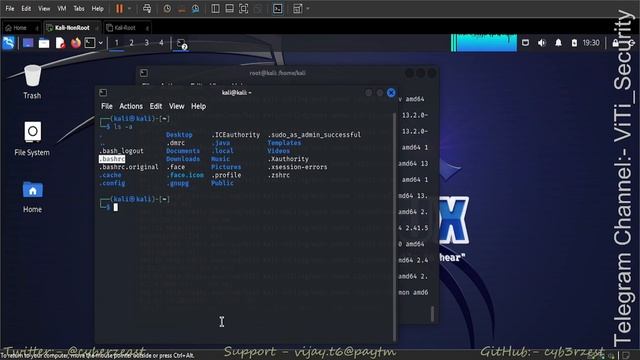Image resolution: width=640 pixels, height=360 pixels.
Task: Open the network connection tray icon
Action: (525, 43)
